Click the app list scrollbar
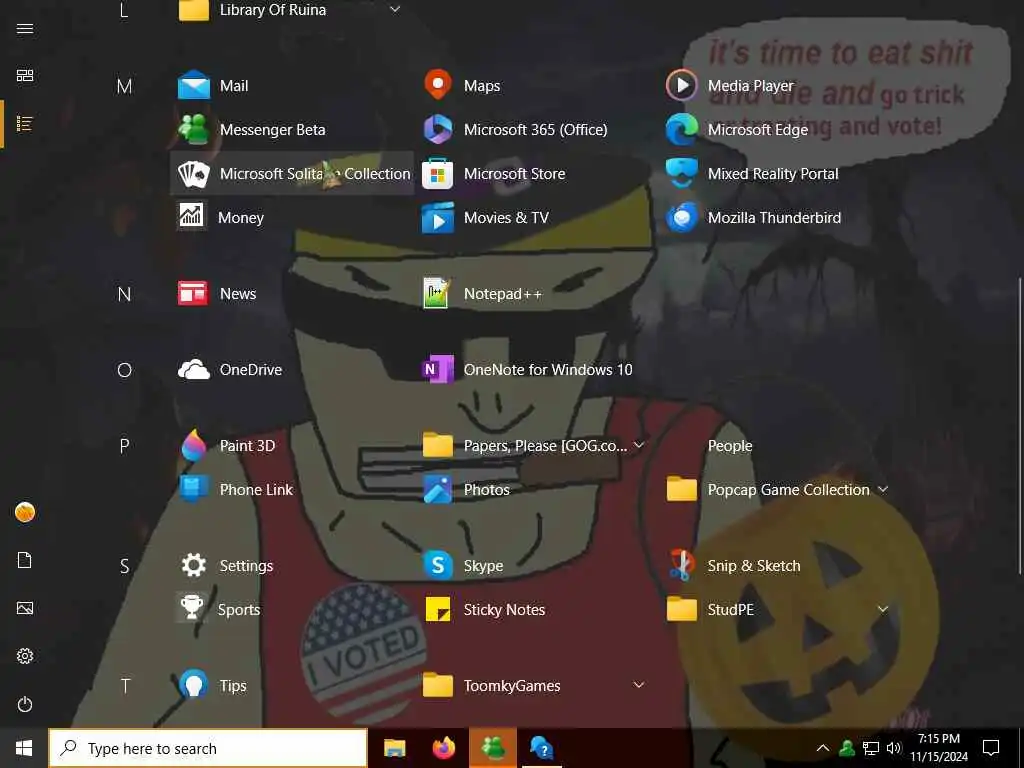This screenshot has width=1024, height=768. click(x=1019, y=426)
